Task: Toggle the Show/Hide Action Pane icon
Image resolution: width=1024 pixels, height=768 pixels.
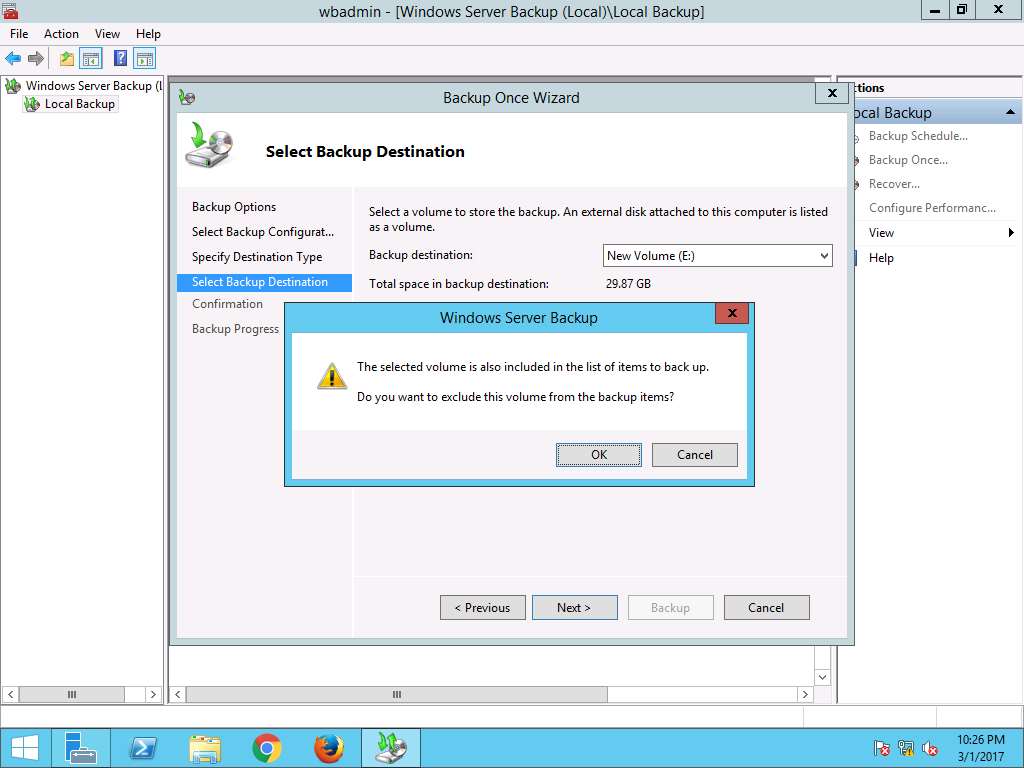Action: coord(145,59)
